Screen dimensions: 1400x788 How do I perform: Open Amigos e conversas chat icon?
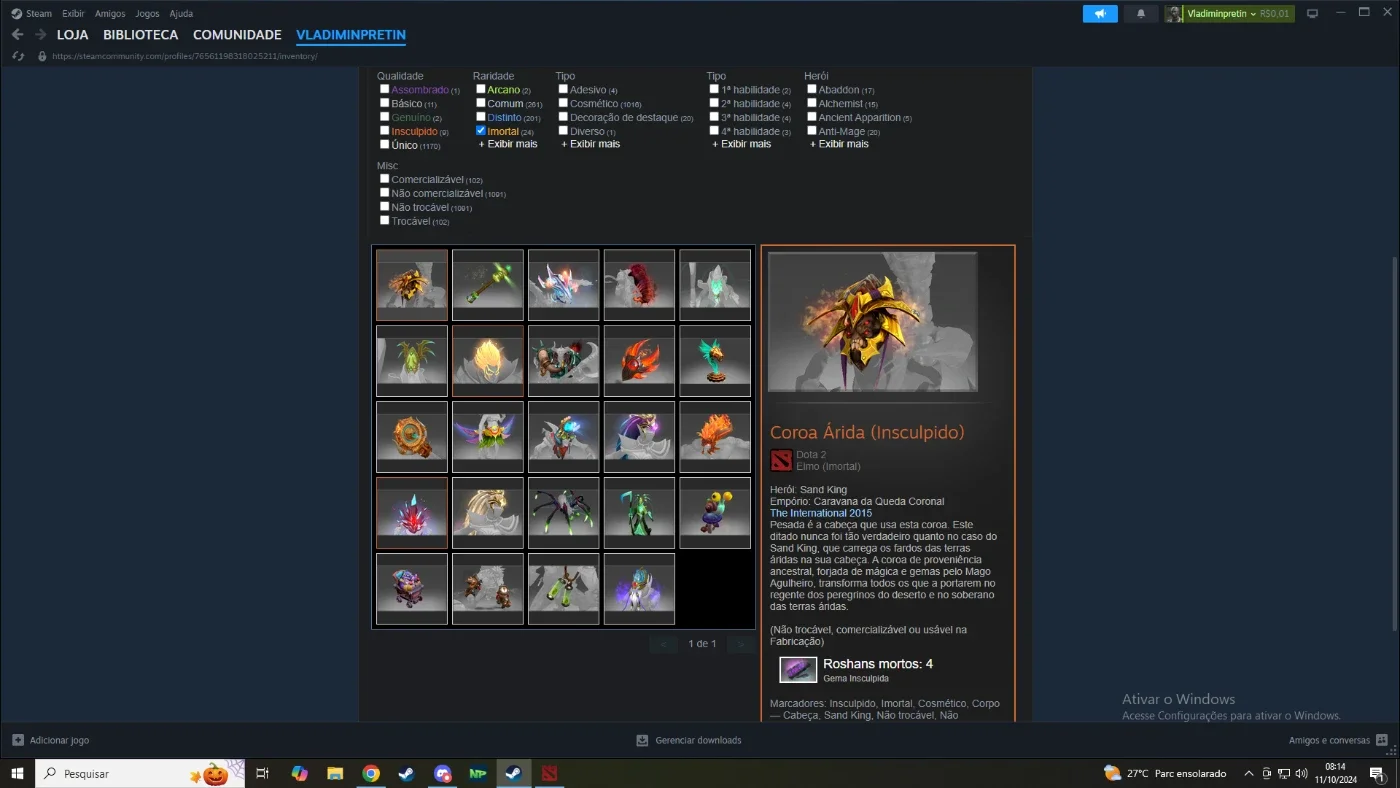[1381, 740]
